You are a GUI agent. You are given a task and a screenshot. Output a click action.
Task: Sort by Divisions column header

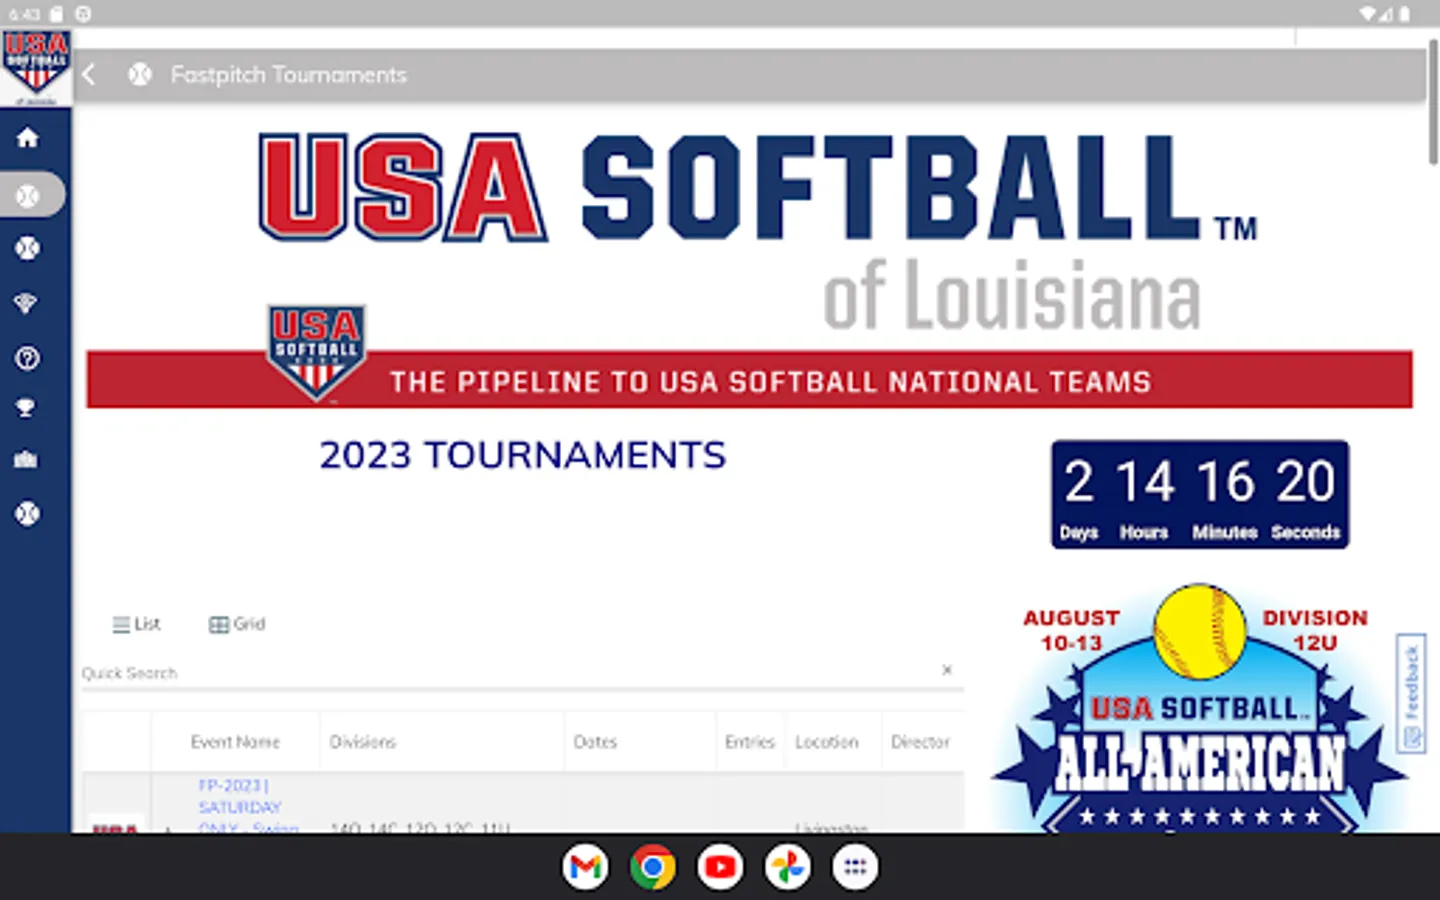(363, 742)
